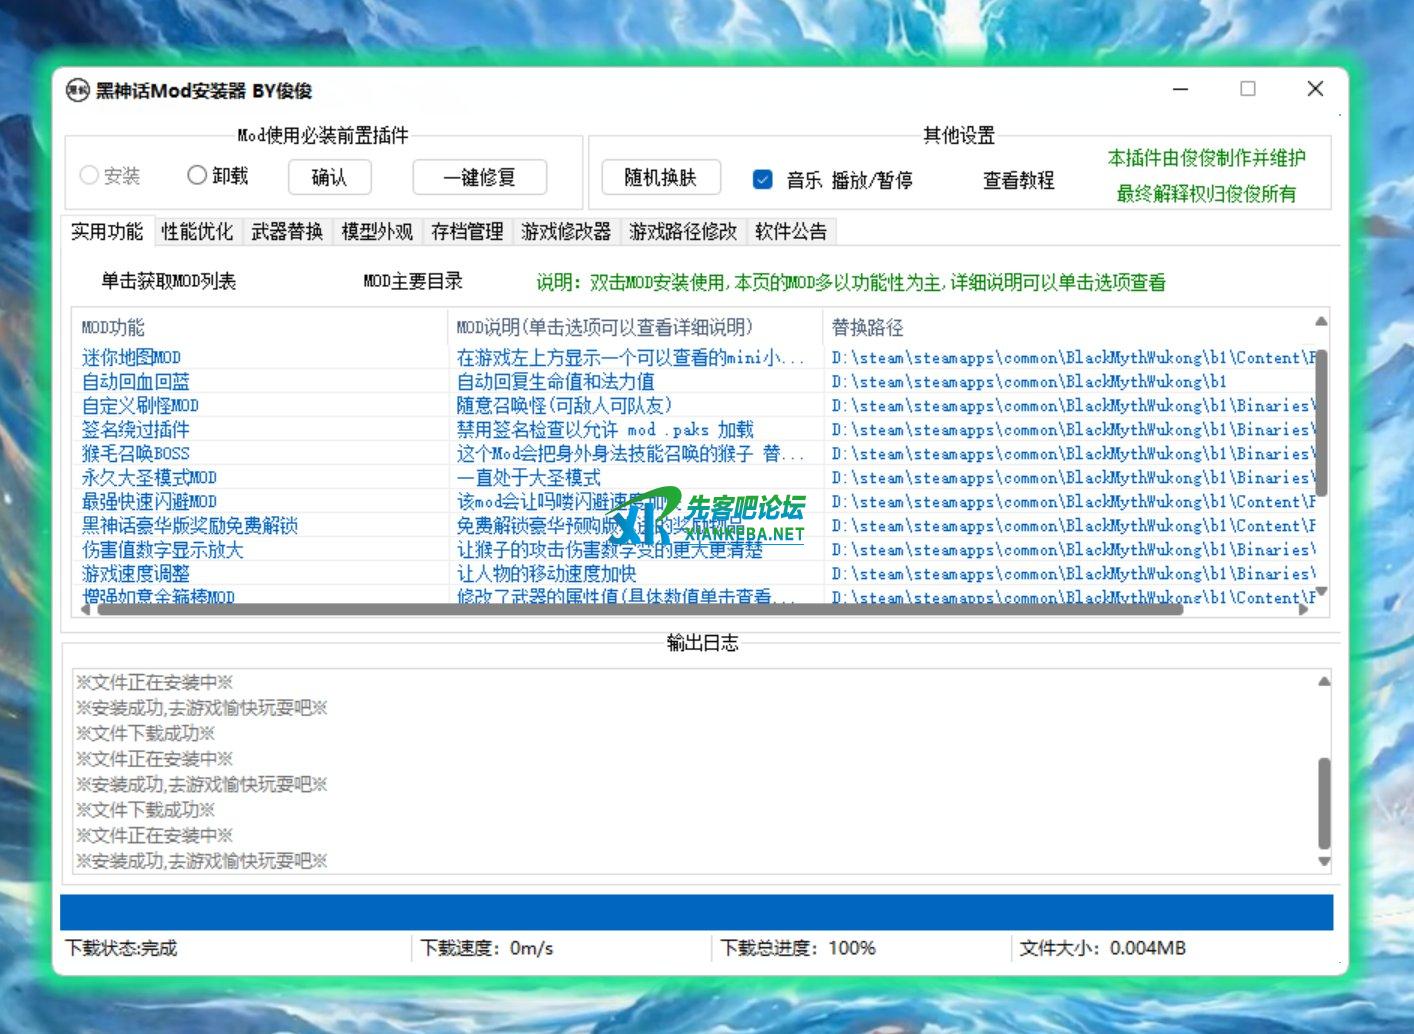Switch to the 性能优化 tab
The width and height of the screenshot is (1414, 1034).
click(197, 232)
